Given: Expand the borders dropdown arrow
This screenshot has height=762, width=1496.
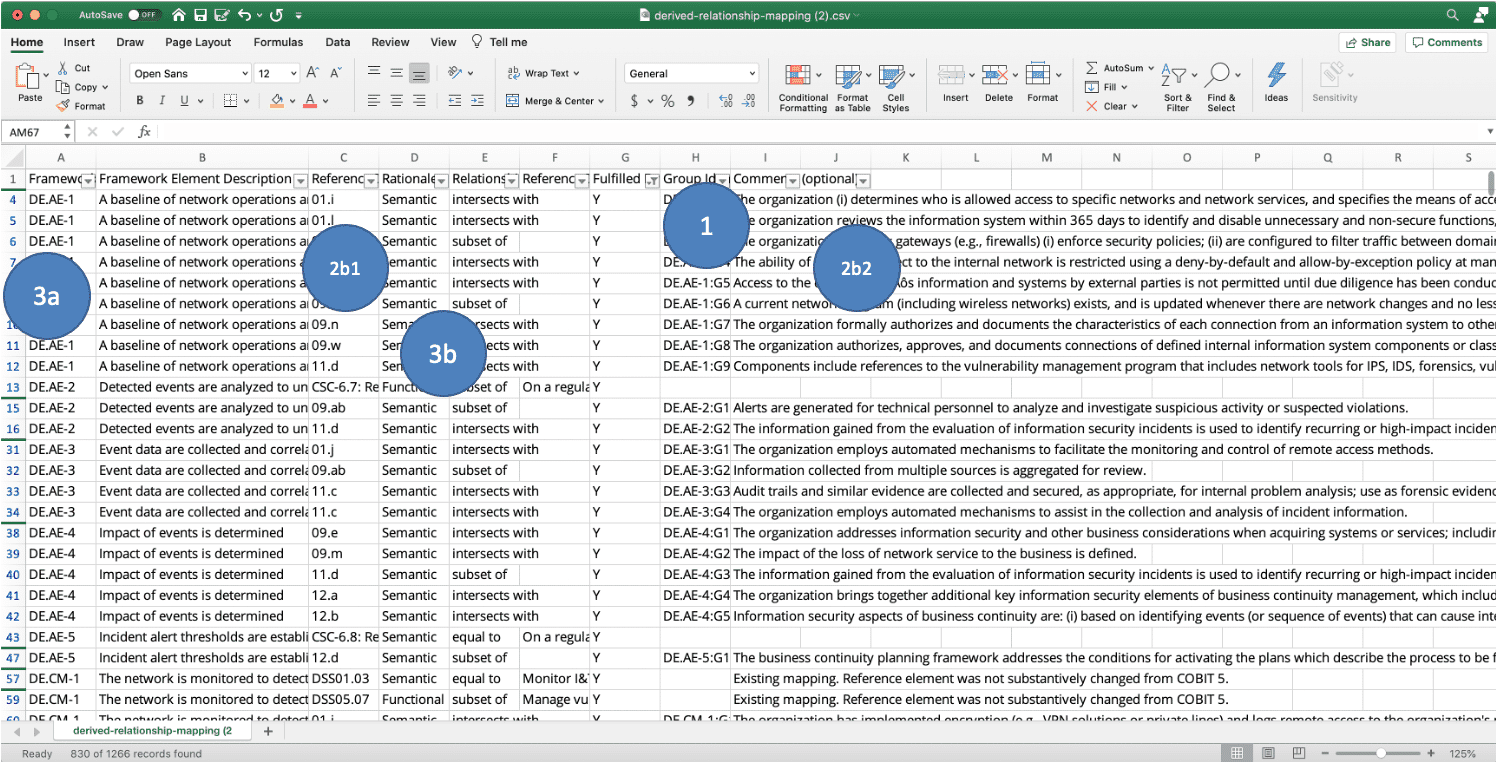Looking at the screenshot, I should click(x=248, y=101).
